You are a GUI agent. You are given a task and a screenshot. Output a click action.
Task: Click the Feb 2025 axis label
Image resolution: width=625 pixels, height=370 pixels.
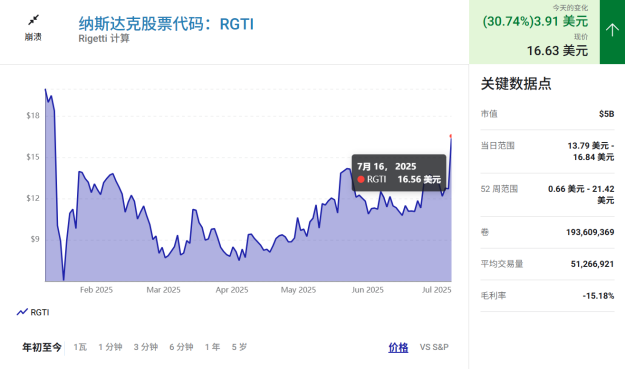96,290
